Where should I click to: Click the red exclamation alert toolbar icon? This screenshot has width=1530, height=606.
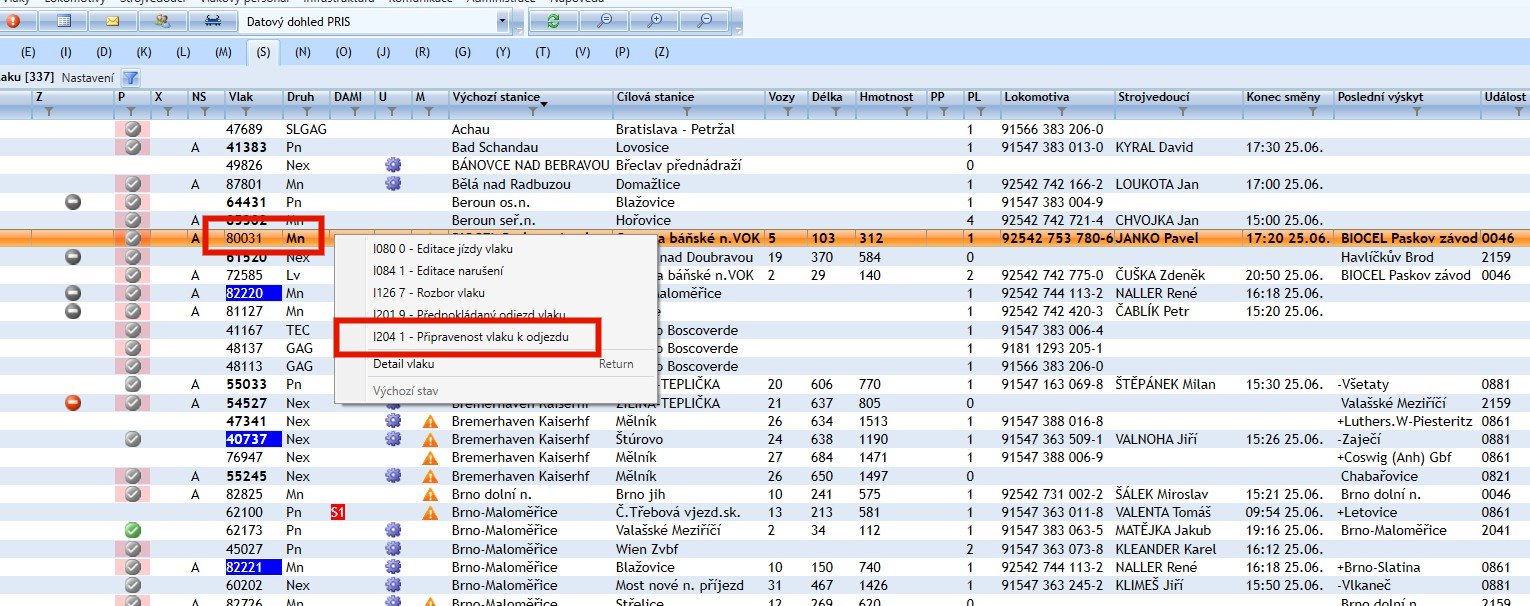point(14,20)
